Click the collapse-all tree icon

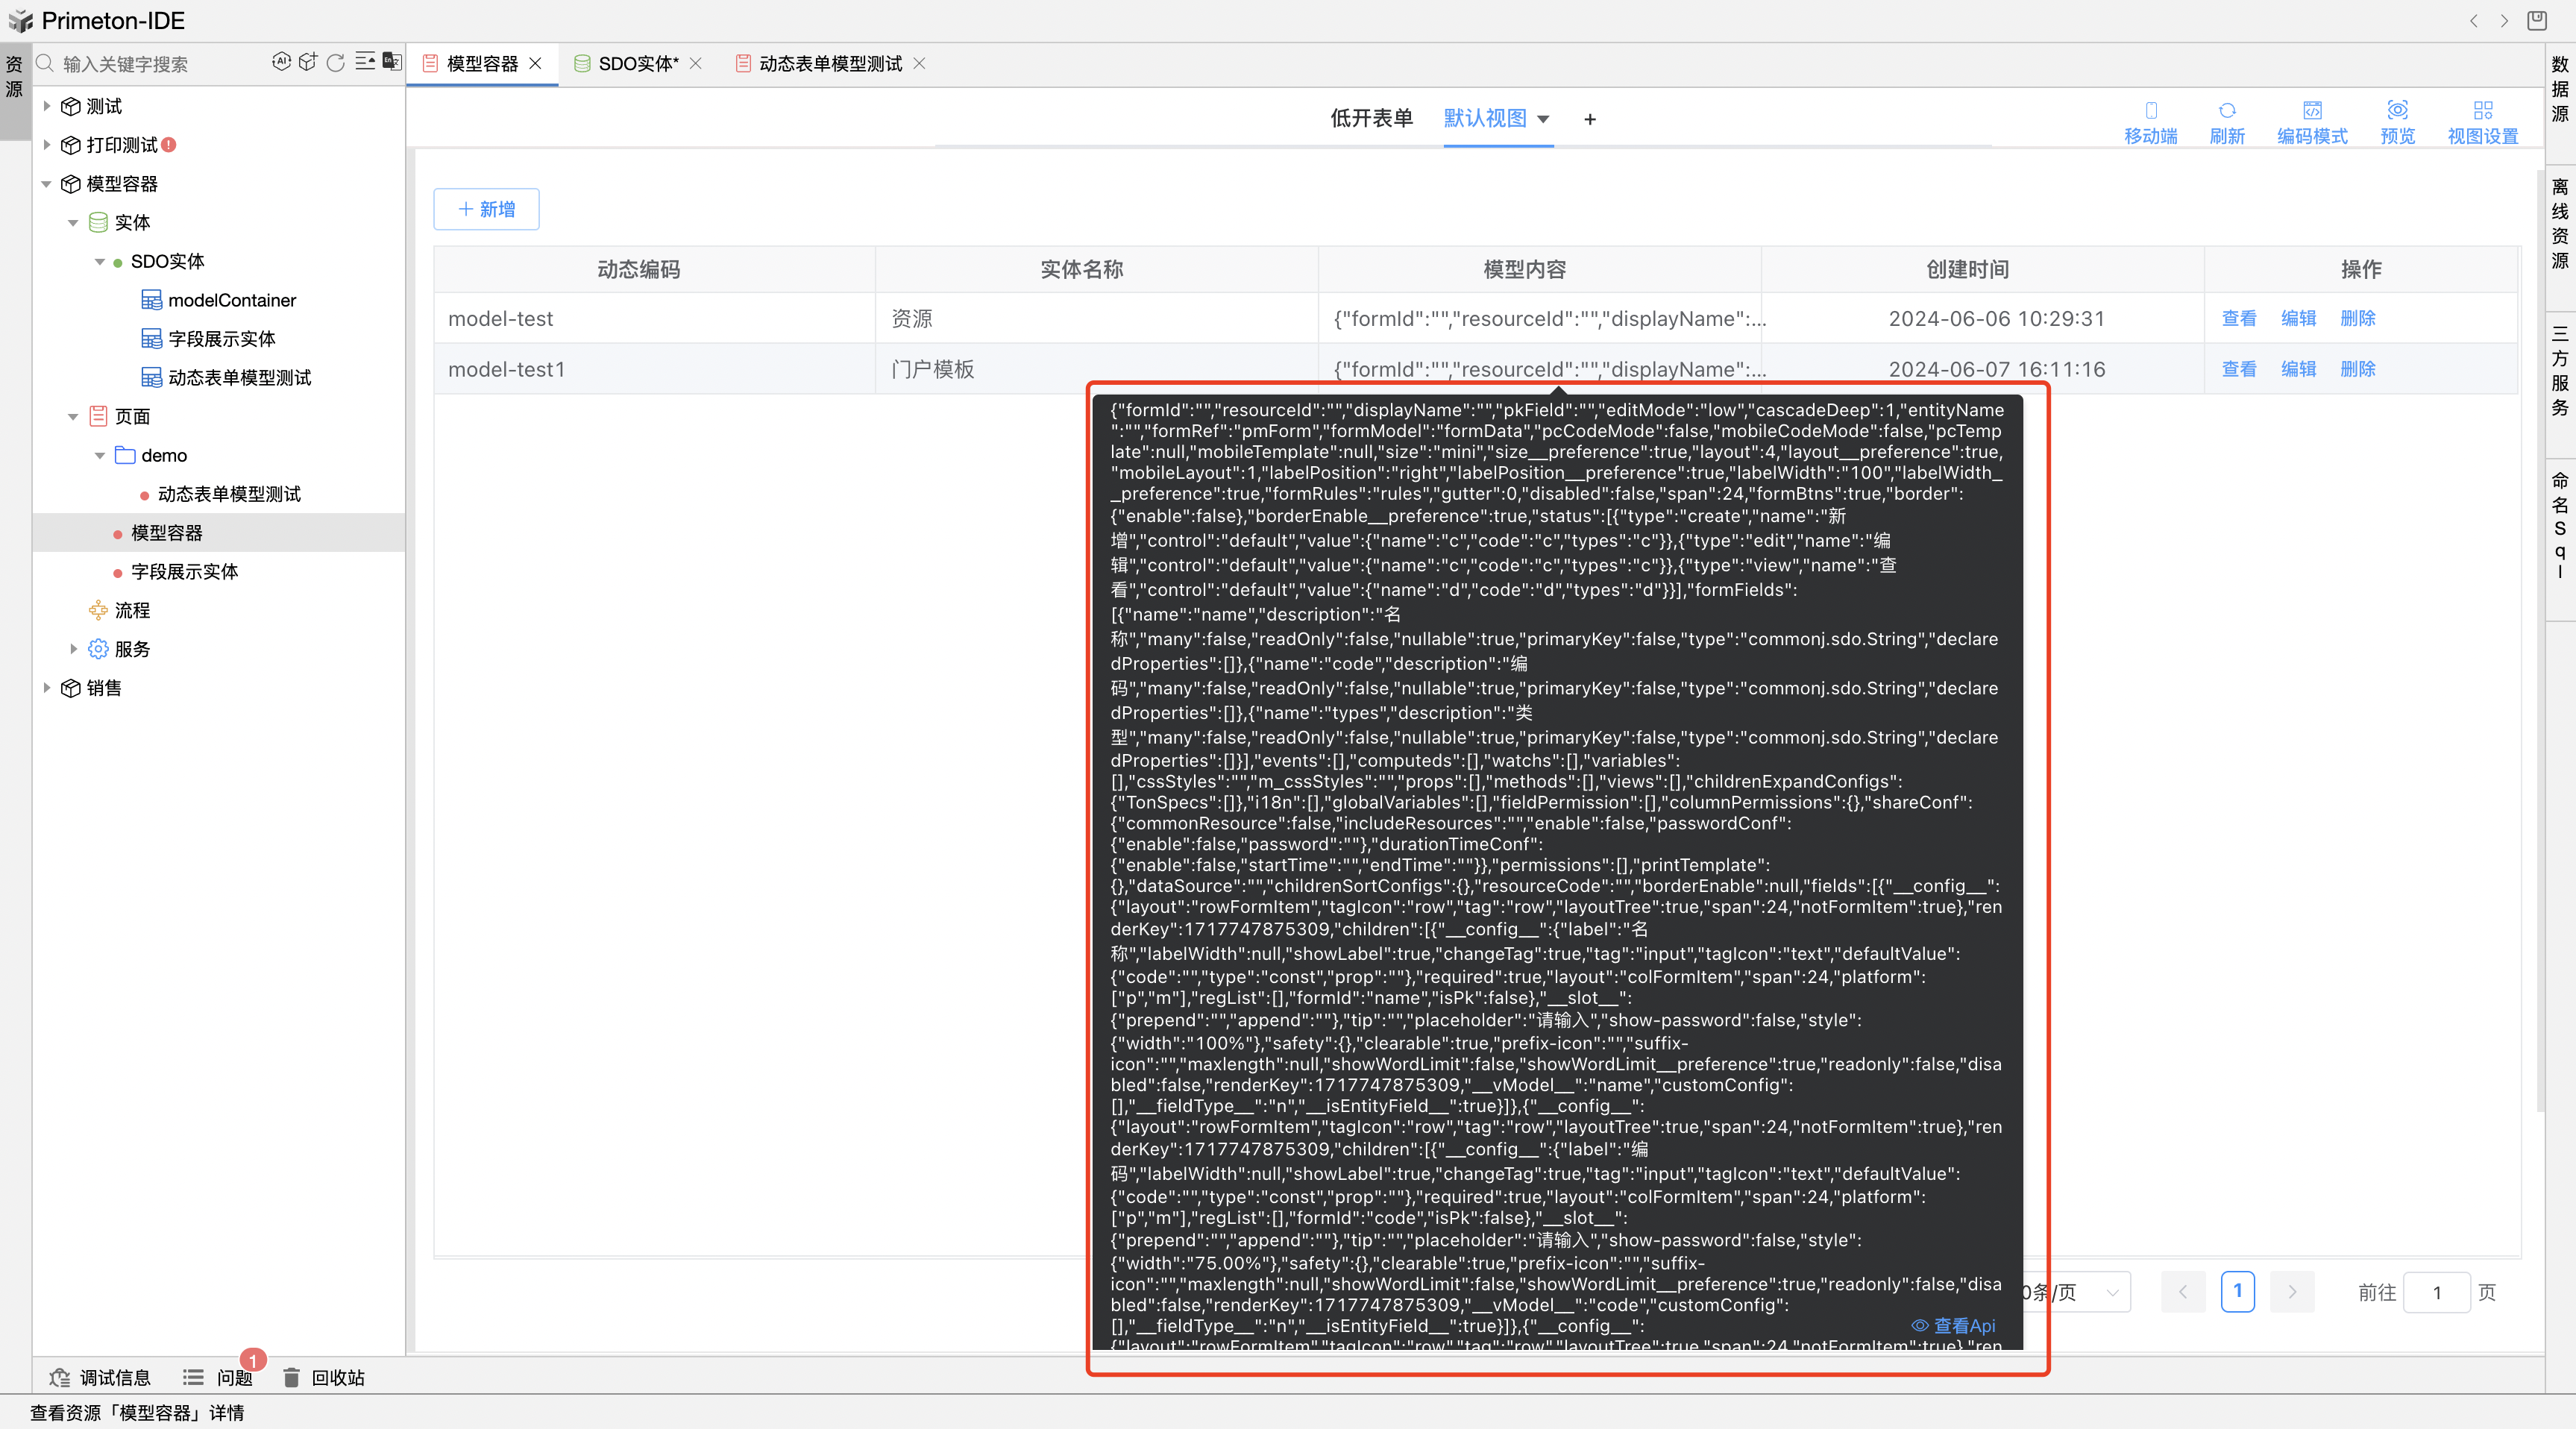(365, 62)
